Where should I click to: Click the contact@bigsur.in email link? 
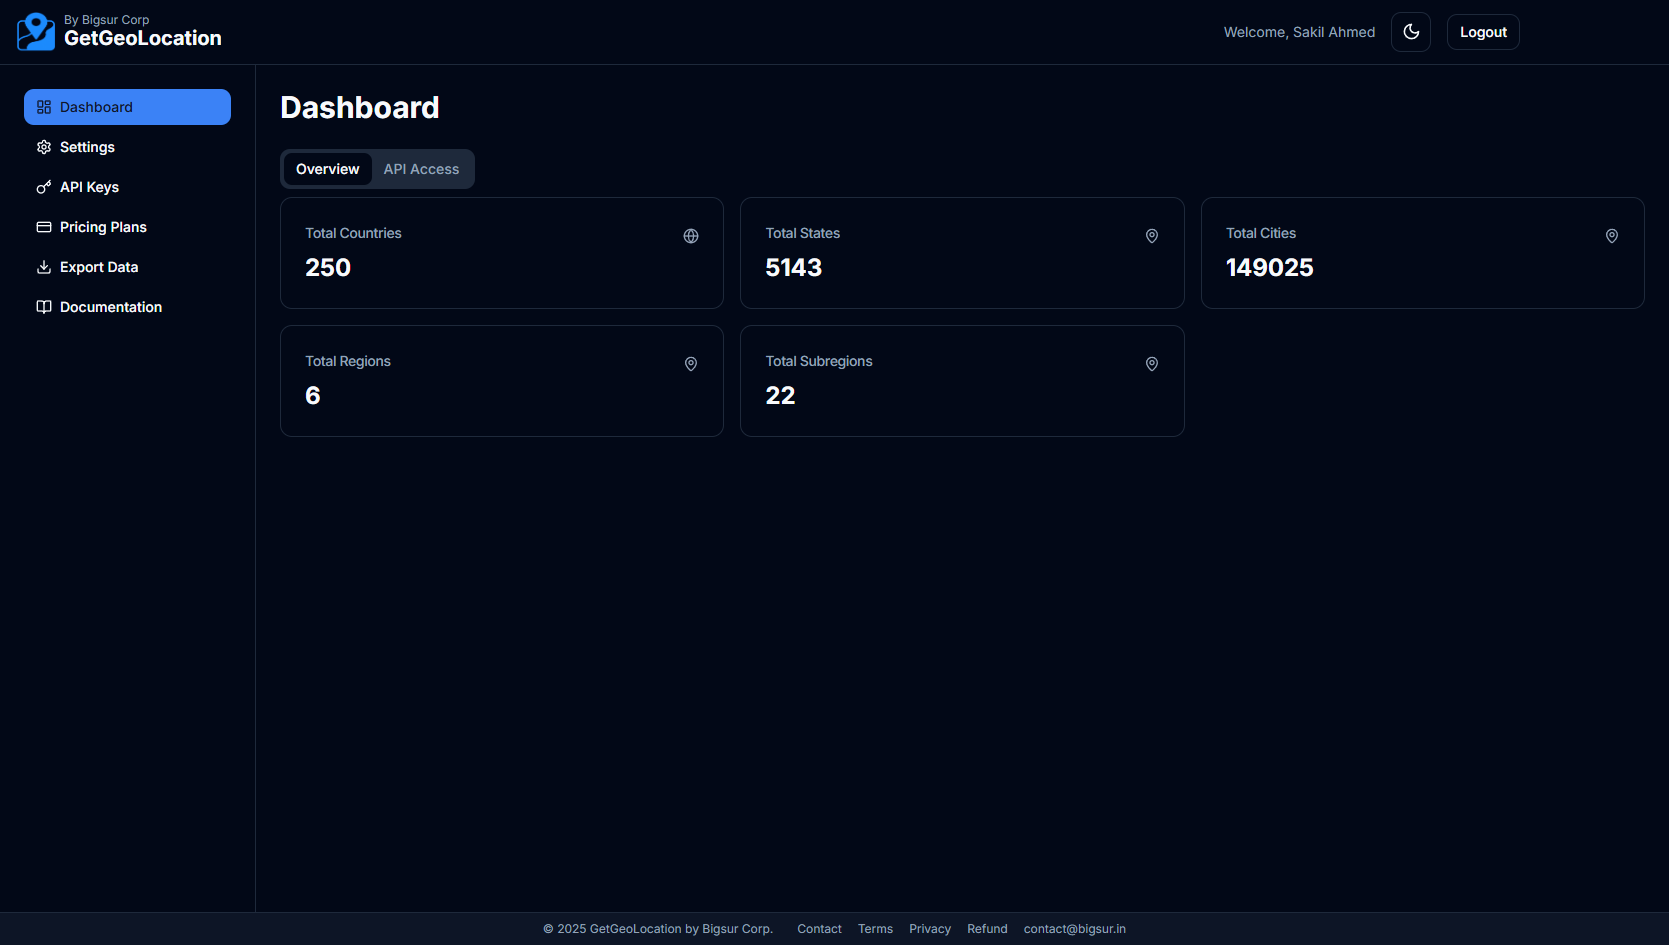tap(1075, 929)
